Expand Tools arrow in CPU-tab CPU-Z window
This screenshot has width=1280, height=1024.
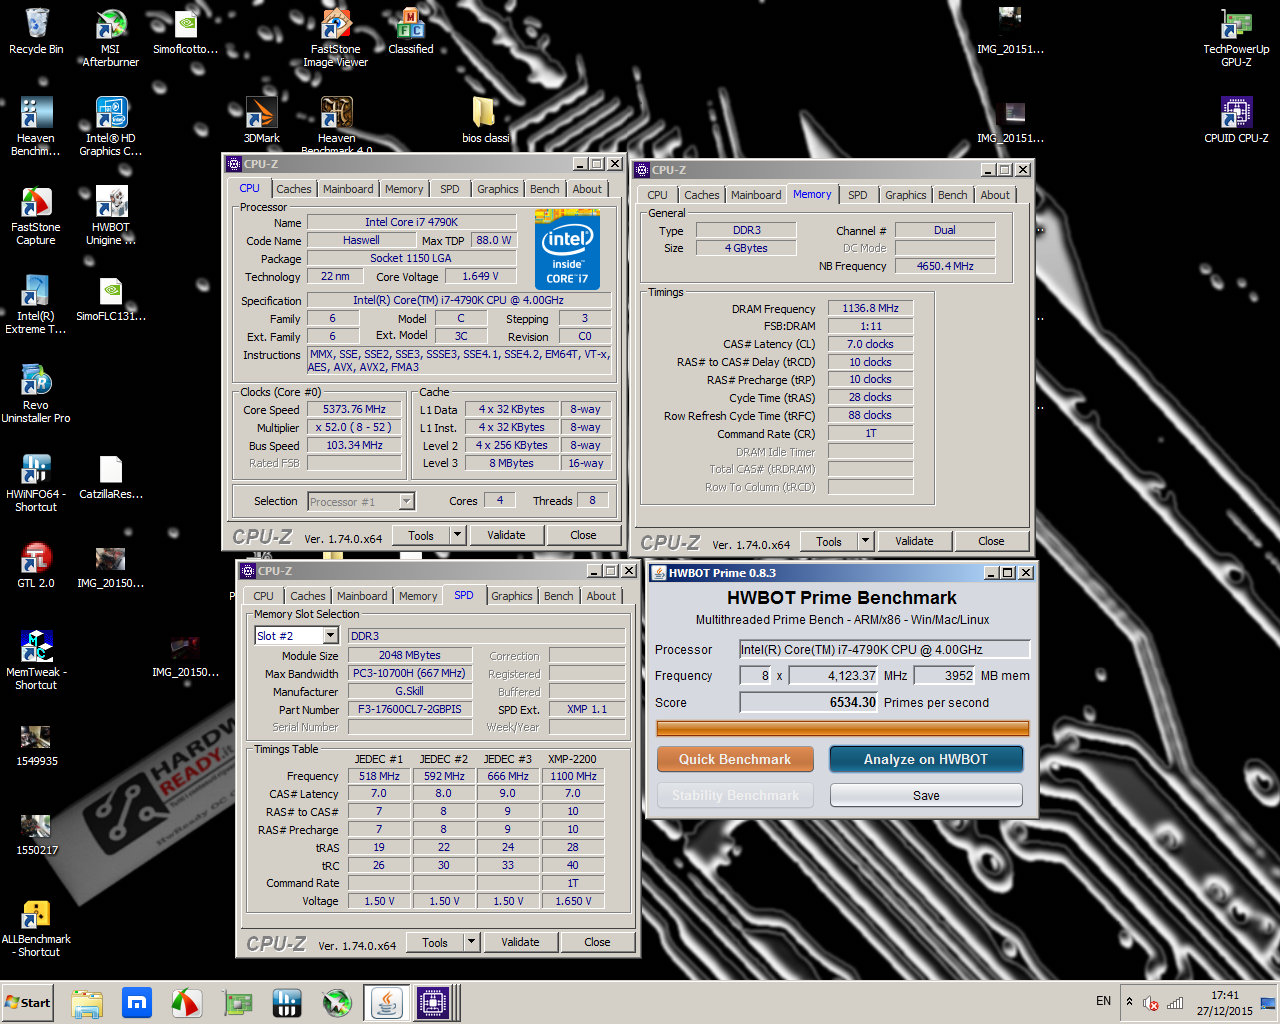[x=457, y=535]
